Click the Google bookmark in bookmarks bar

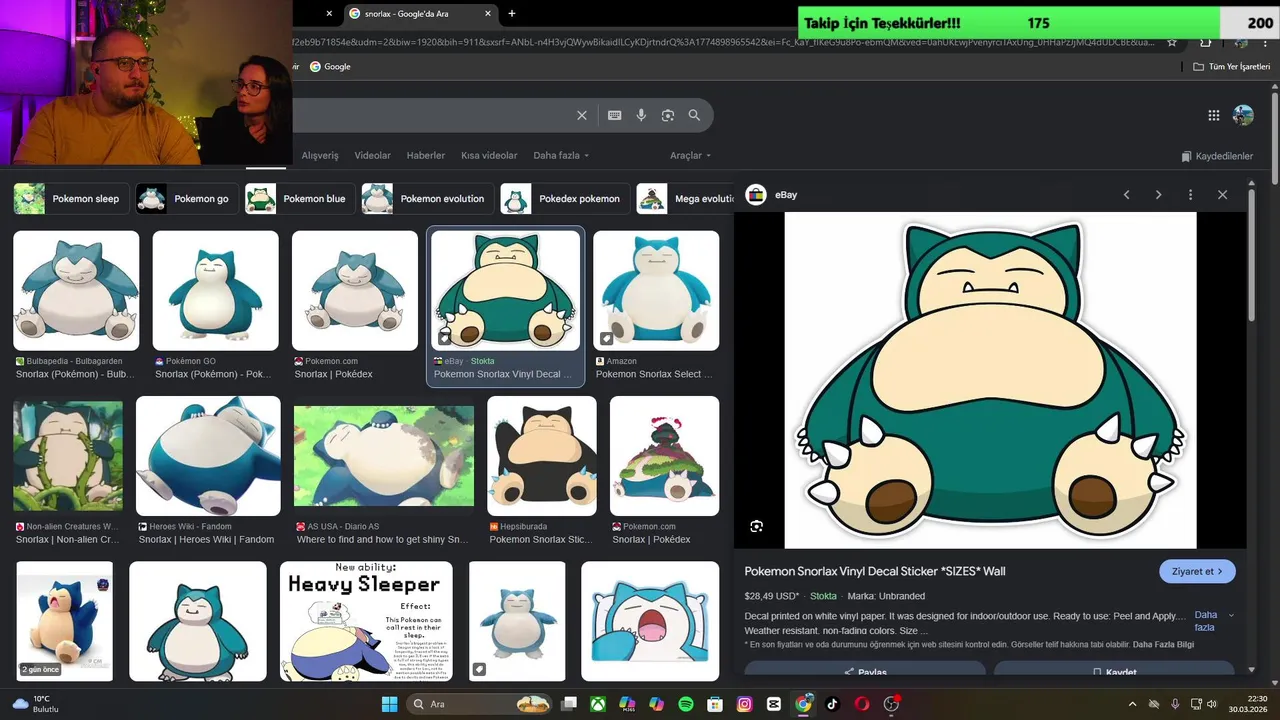click(x=330, y=66)
